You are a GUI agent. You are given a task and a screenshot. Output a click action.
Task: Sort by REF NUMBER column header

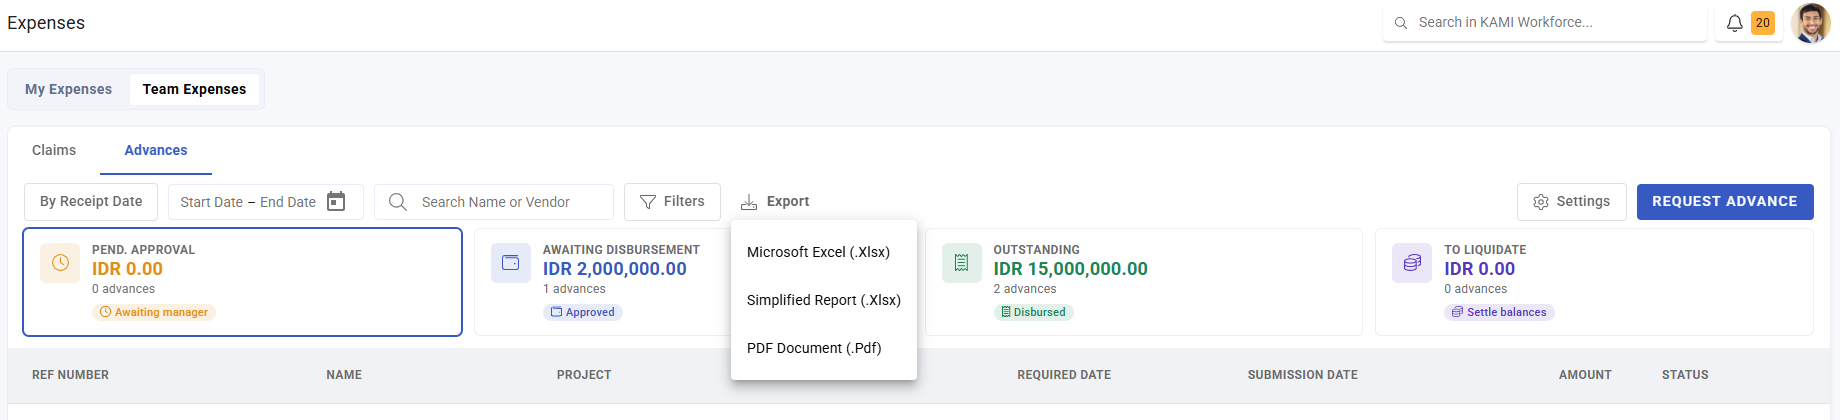pyautogui.click(x=70, y=375)
